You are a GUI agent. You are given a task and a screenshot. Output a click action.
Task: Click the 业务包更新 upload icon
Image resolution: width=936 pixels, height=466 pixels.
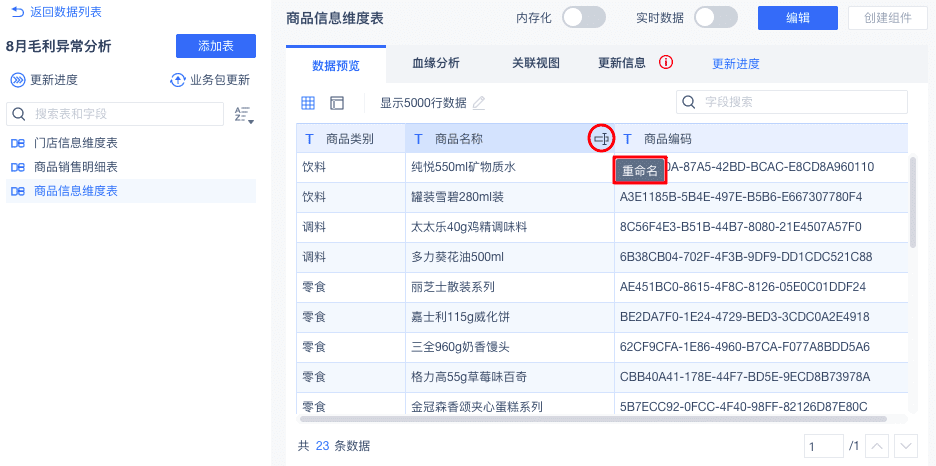tap(178, 81)
